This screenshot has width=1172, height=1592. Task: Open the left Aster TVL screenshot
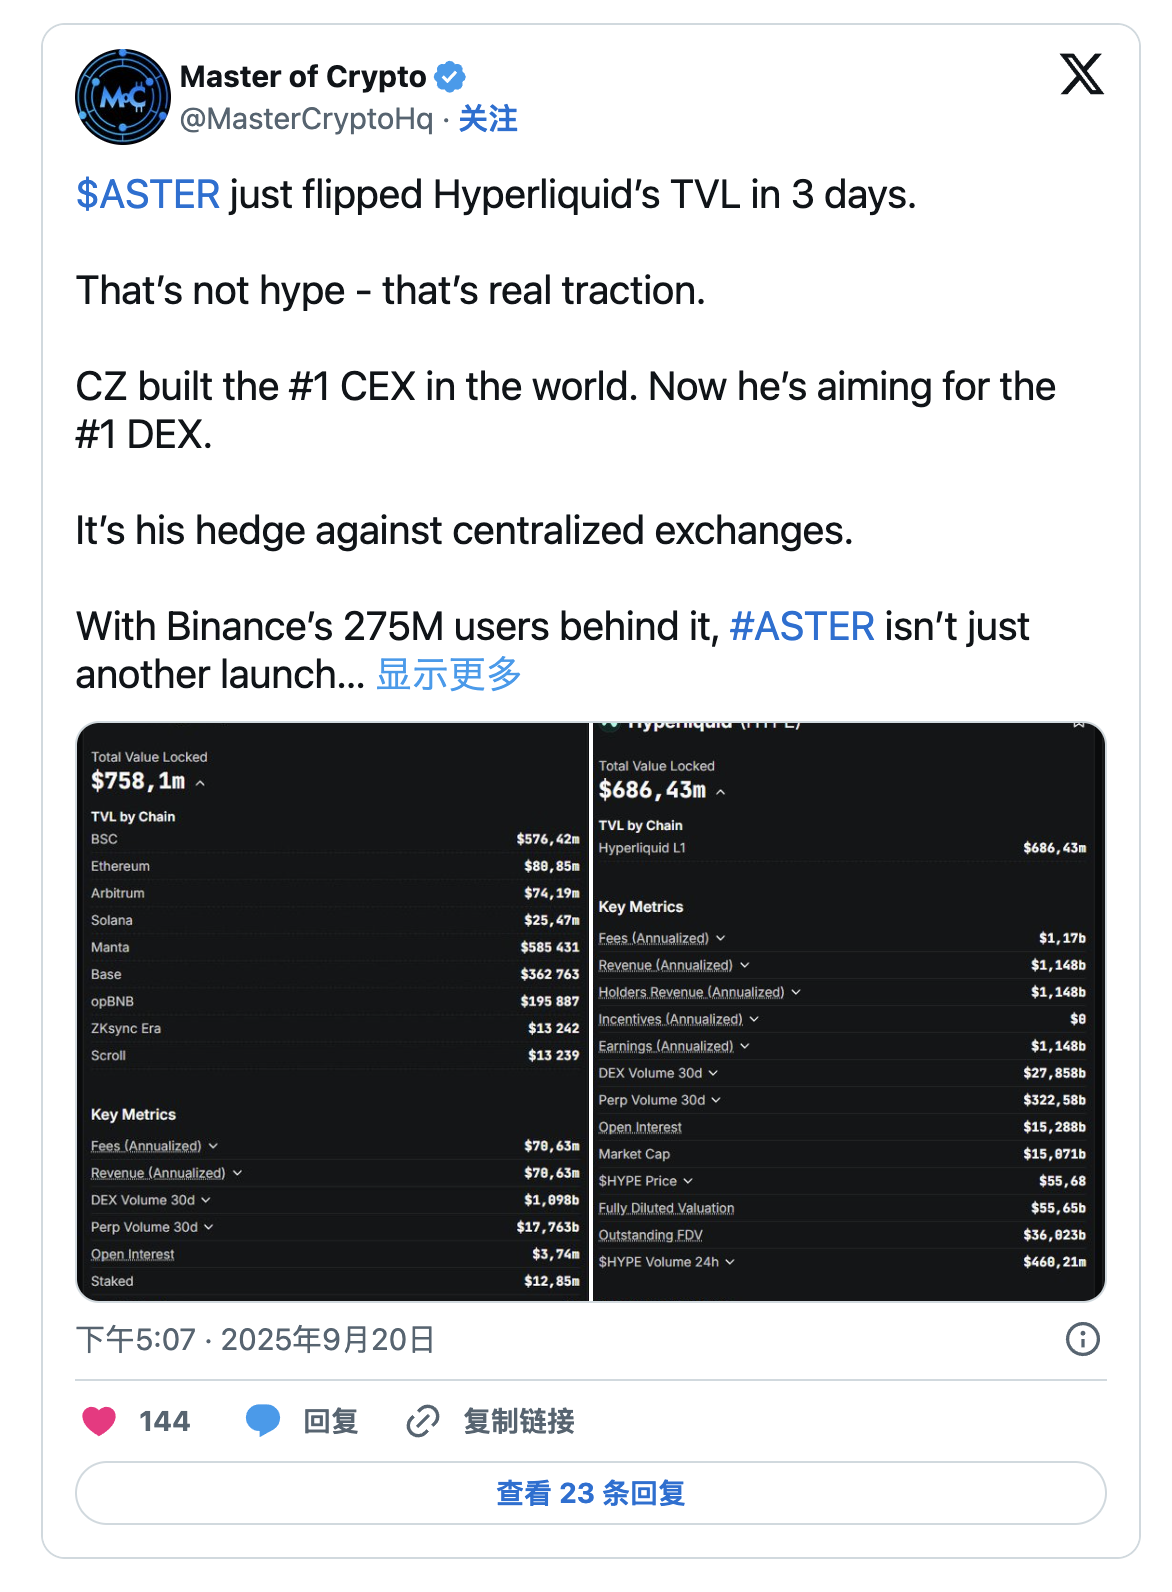333,1011
